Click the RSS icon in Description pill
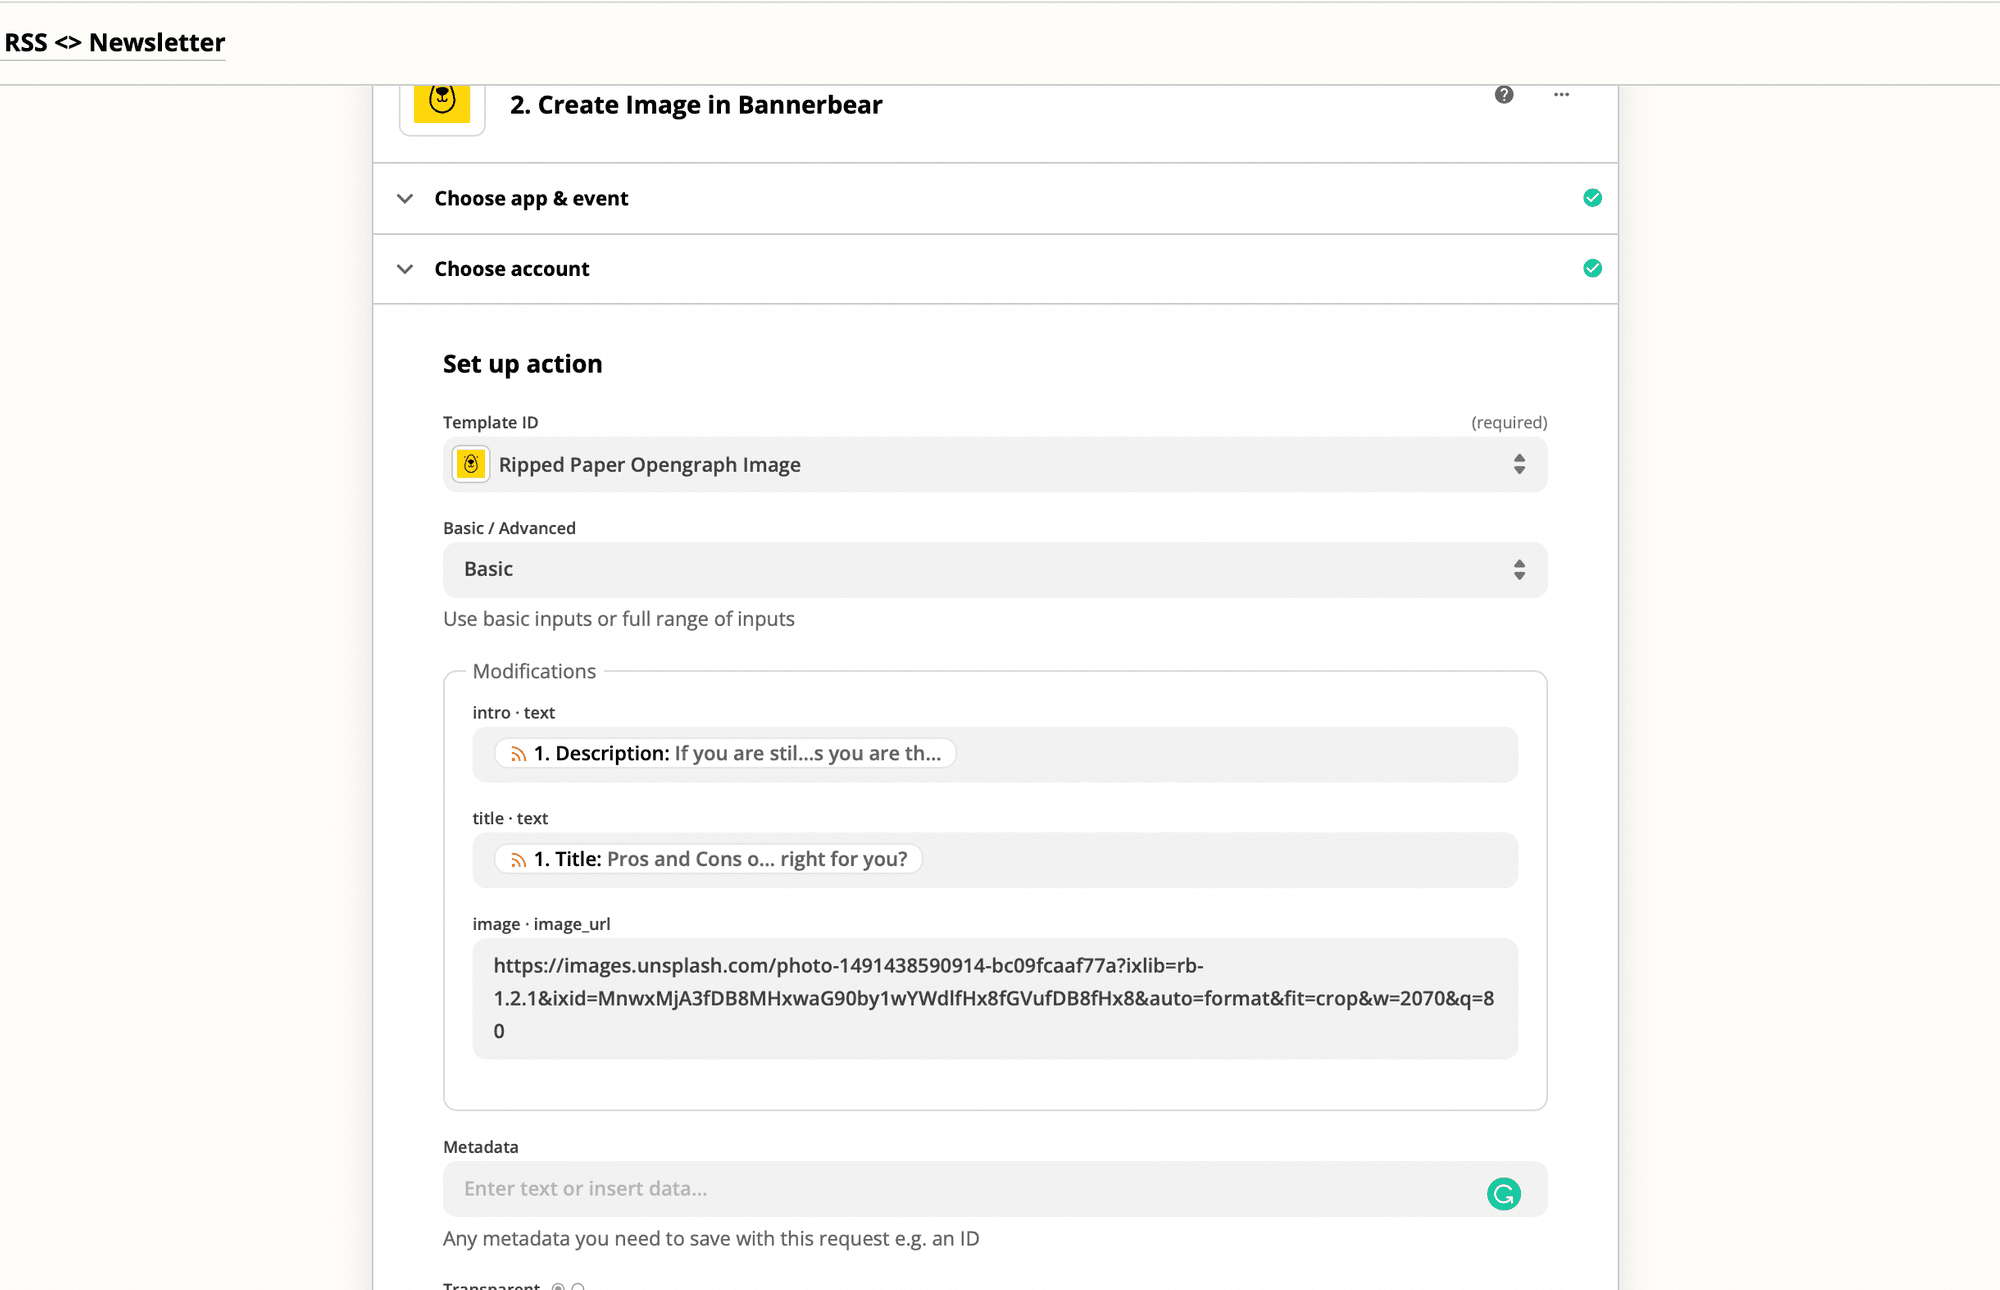The width and height of the screenshot is (2000, 1290). [518, 754]
